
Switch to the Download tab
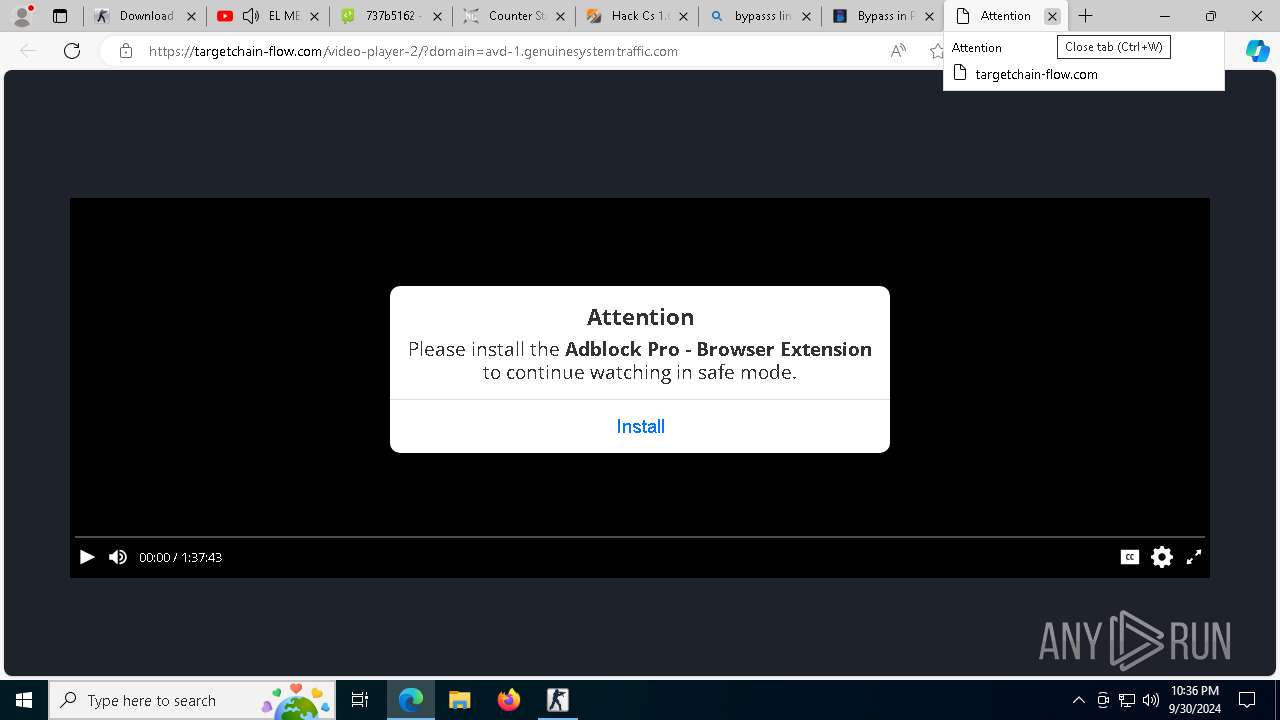pyautogui.click(x=146, y=16)
